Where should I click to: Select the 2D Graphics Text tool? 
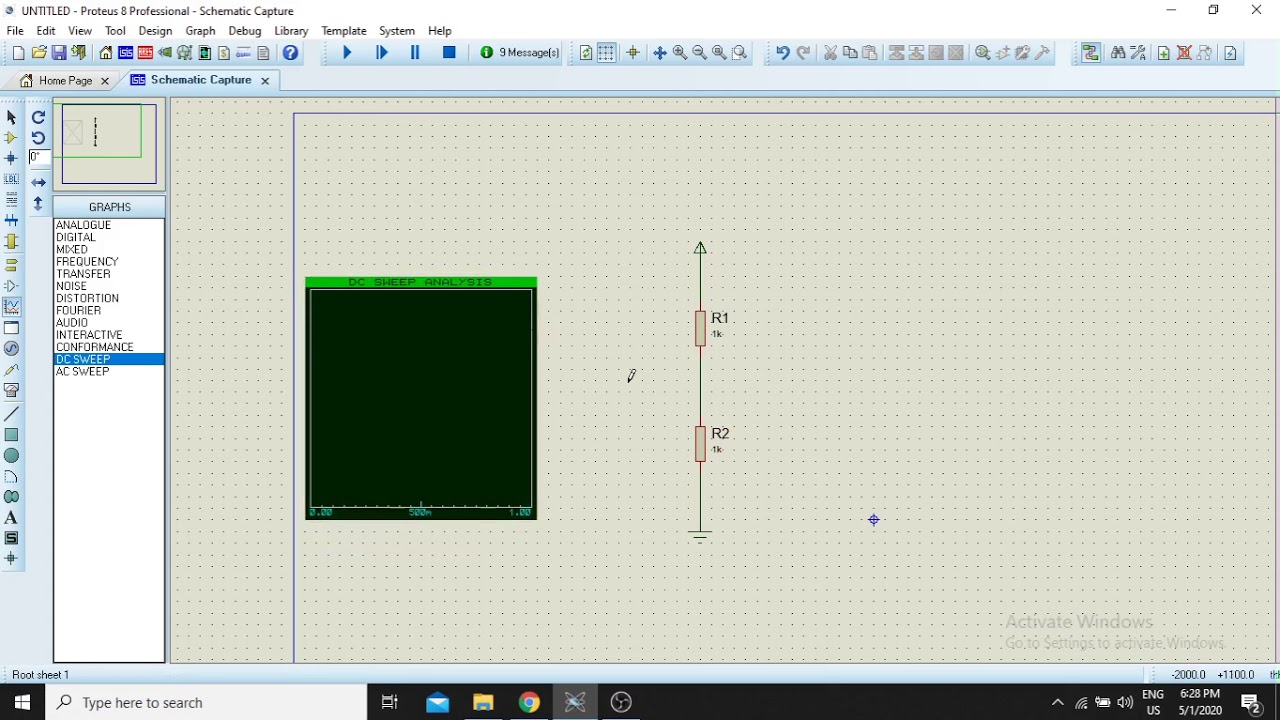[x=11, y=518]
